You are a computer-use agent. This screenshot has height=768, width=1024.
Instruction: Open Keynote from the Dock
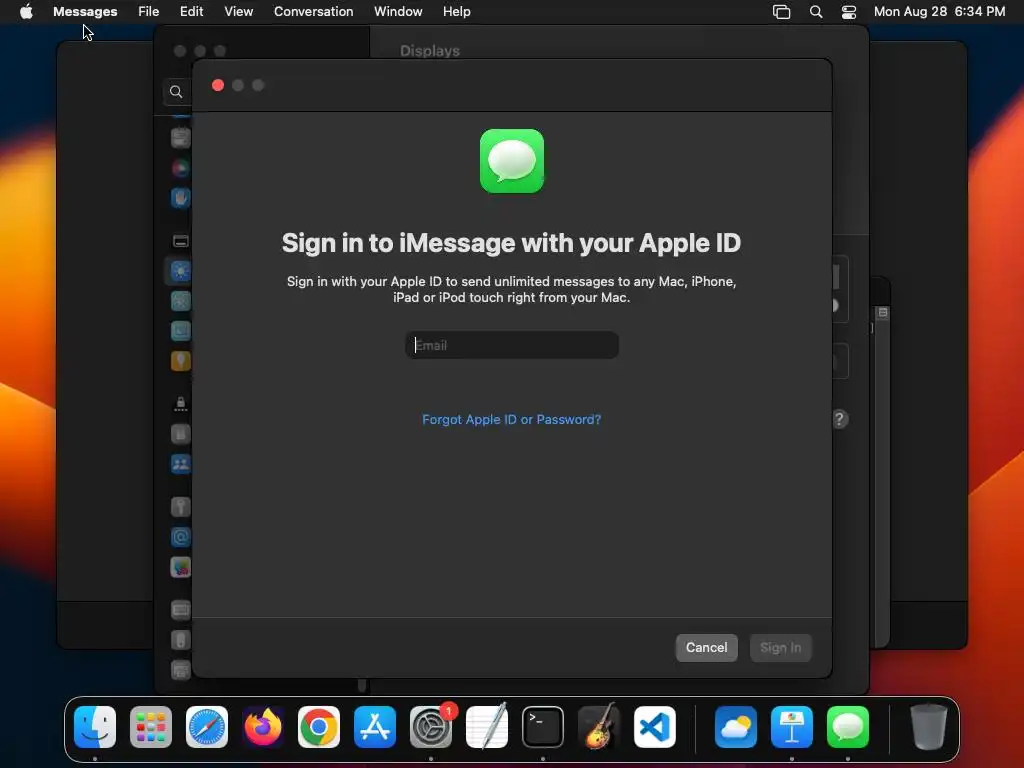[792, 727]
